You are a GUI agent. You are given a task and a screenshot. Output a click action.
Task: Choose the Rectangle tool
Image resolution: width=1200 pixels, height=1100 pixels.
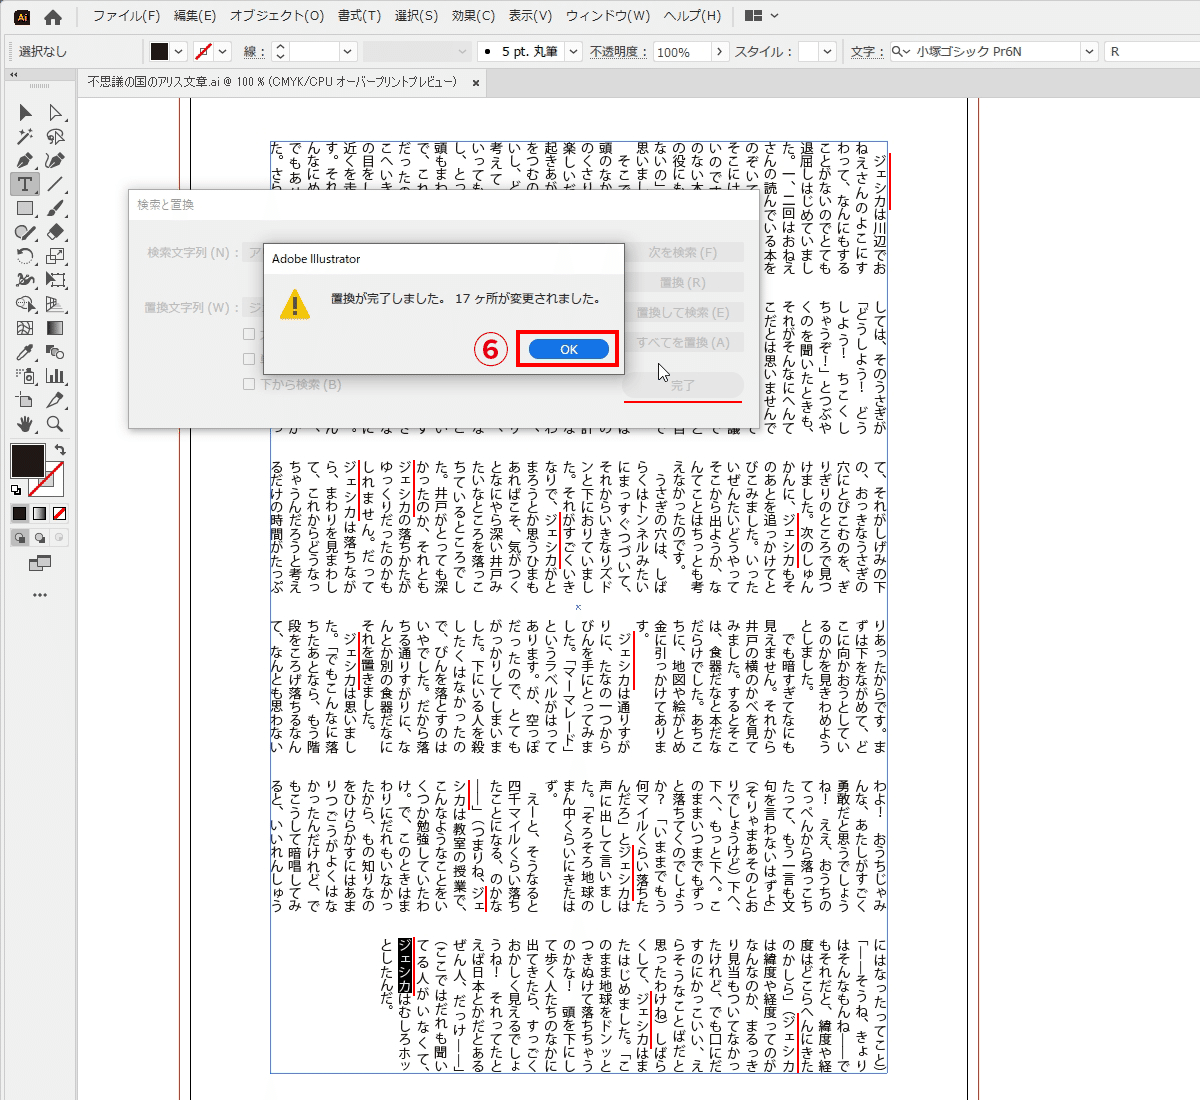pyautogui.click(x=25, y=208)
